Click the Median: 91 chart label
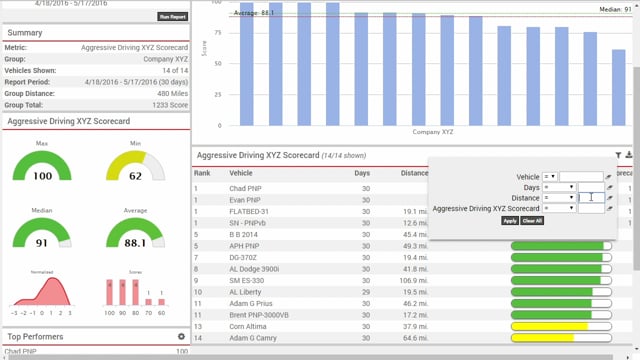The image size is (640, 360). coord(615,9)
